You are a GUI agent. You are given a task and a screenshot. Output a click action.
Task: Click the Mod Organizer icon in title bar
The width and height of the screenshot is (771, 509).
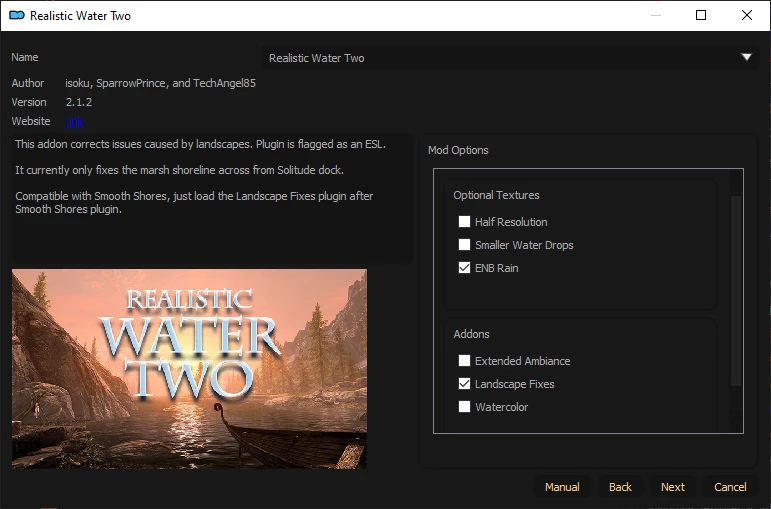[17, 15]
